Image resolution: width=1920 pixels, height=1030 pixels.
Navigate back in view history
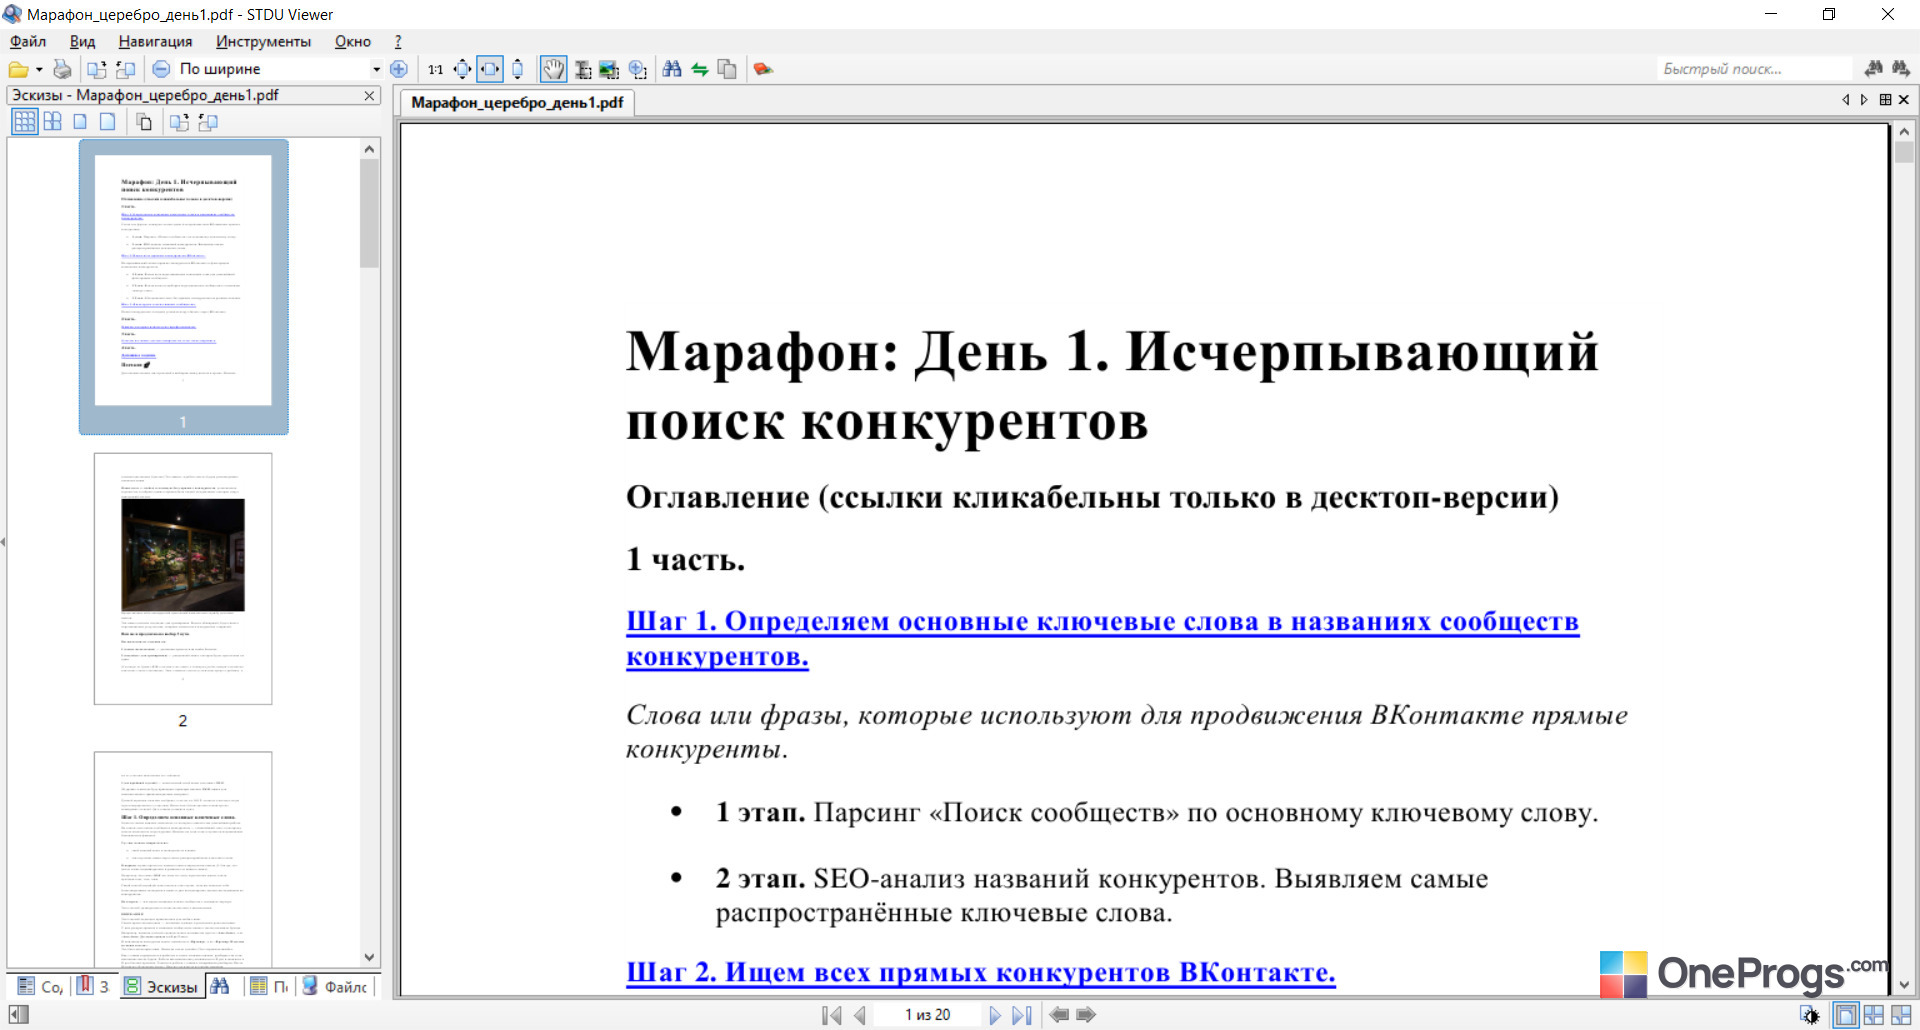1059,1015
